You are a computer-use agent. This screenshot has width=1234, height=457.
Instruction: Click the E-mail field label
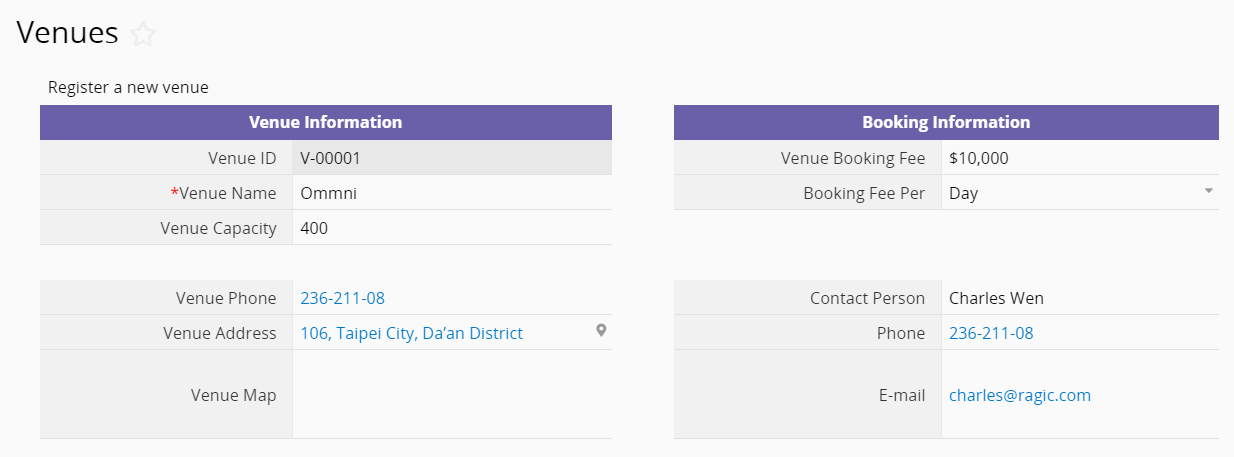tap(901, 395)
